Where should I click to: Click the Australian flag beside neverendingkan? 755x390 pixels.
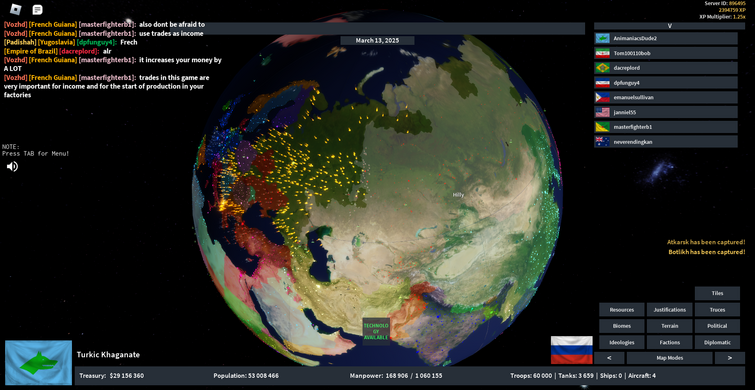click(602, 142)
